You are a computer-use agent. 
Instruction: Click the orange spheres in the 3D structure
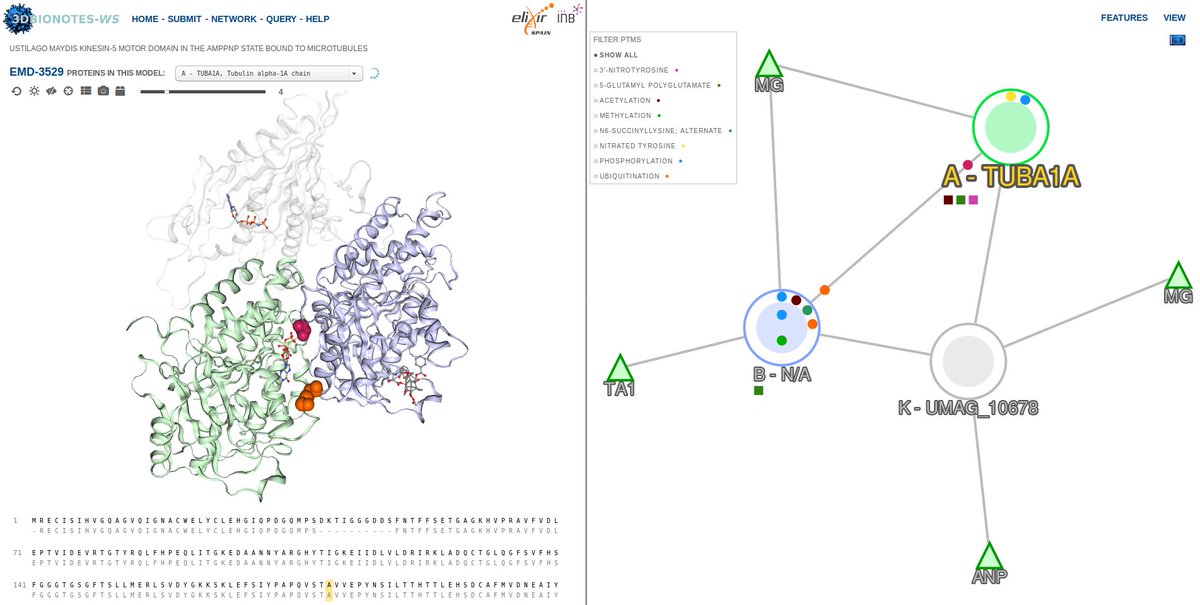[309, 396]
